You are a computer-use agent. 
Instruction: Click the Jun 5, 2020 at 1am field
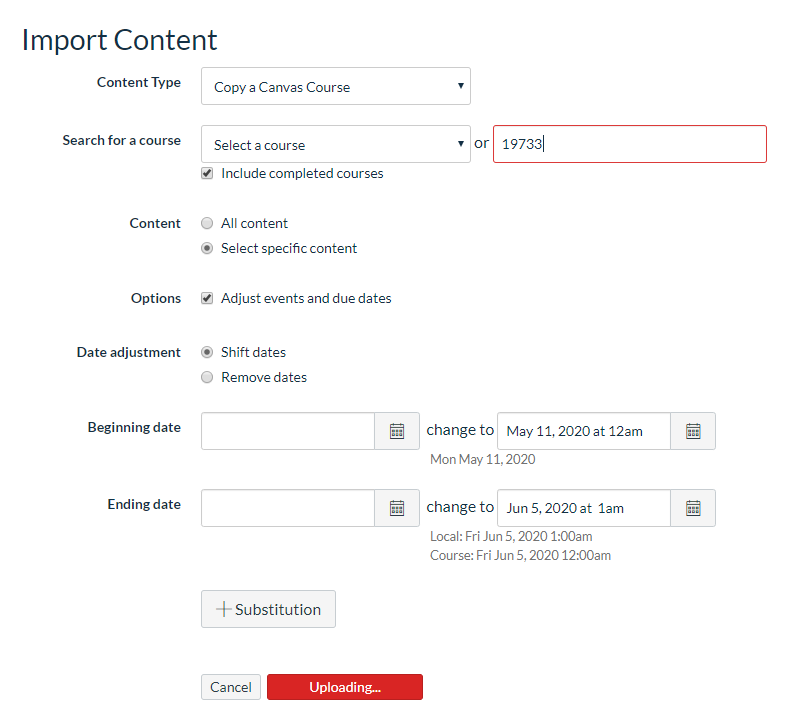[584, 508]
